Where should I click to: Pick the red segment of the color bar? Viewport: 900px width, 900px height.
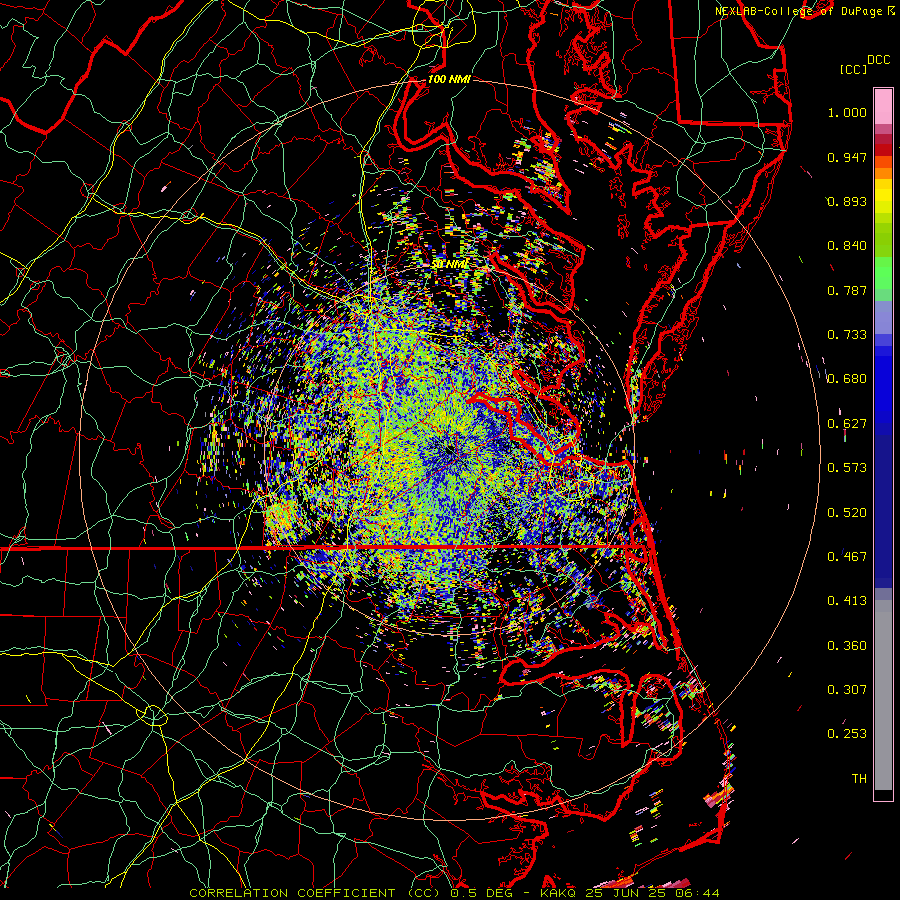[883, 150]
